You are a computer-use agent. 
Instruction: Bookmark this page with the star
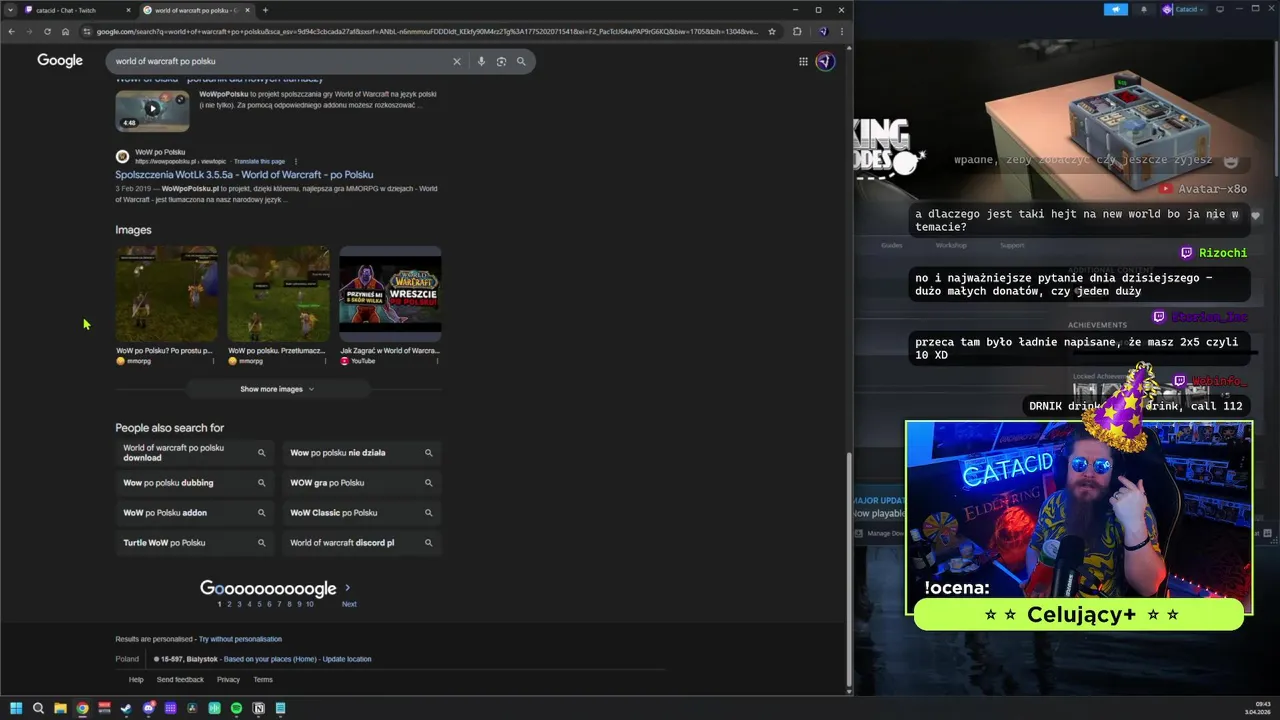771,31
